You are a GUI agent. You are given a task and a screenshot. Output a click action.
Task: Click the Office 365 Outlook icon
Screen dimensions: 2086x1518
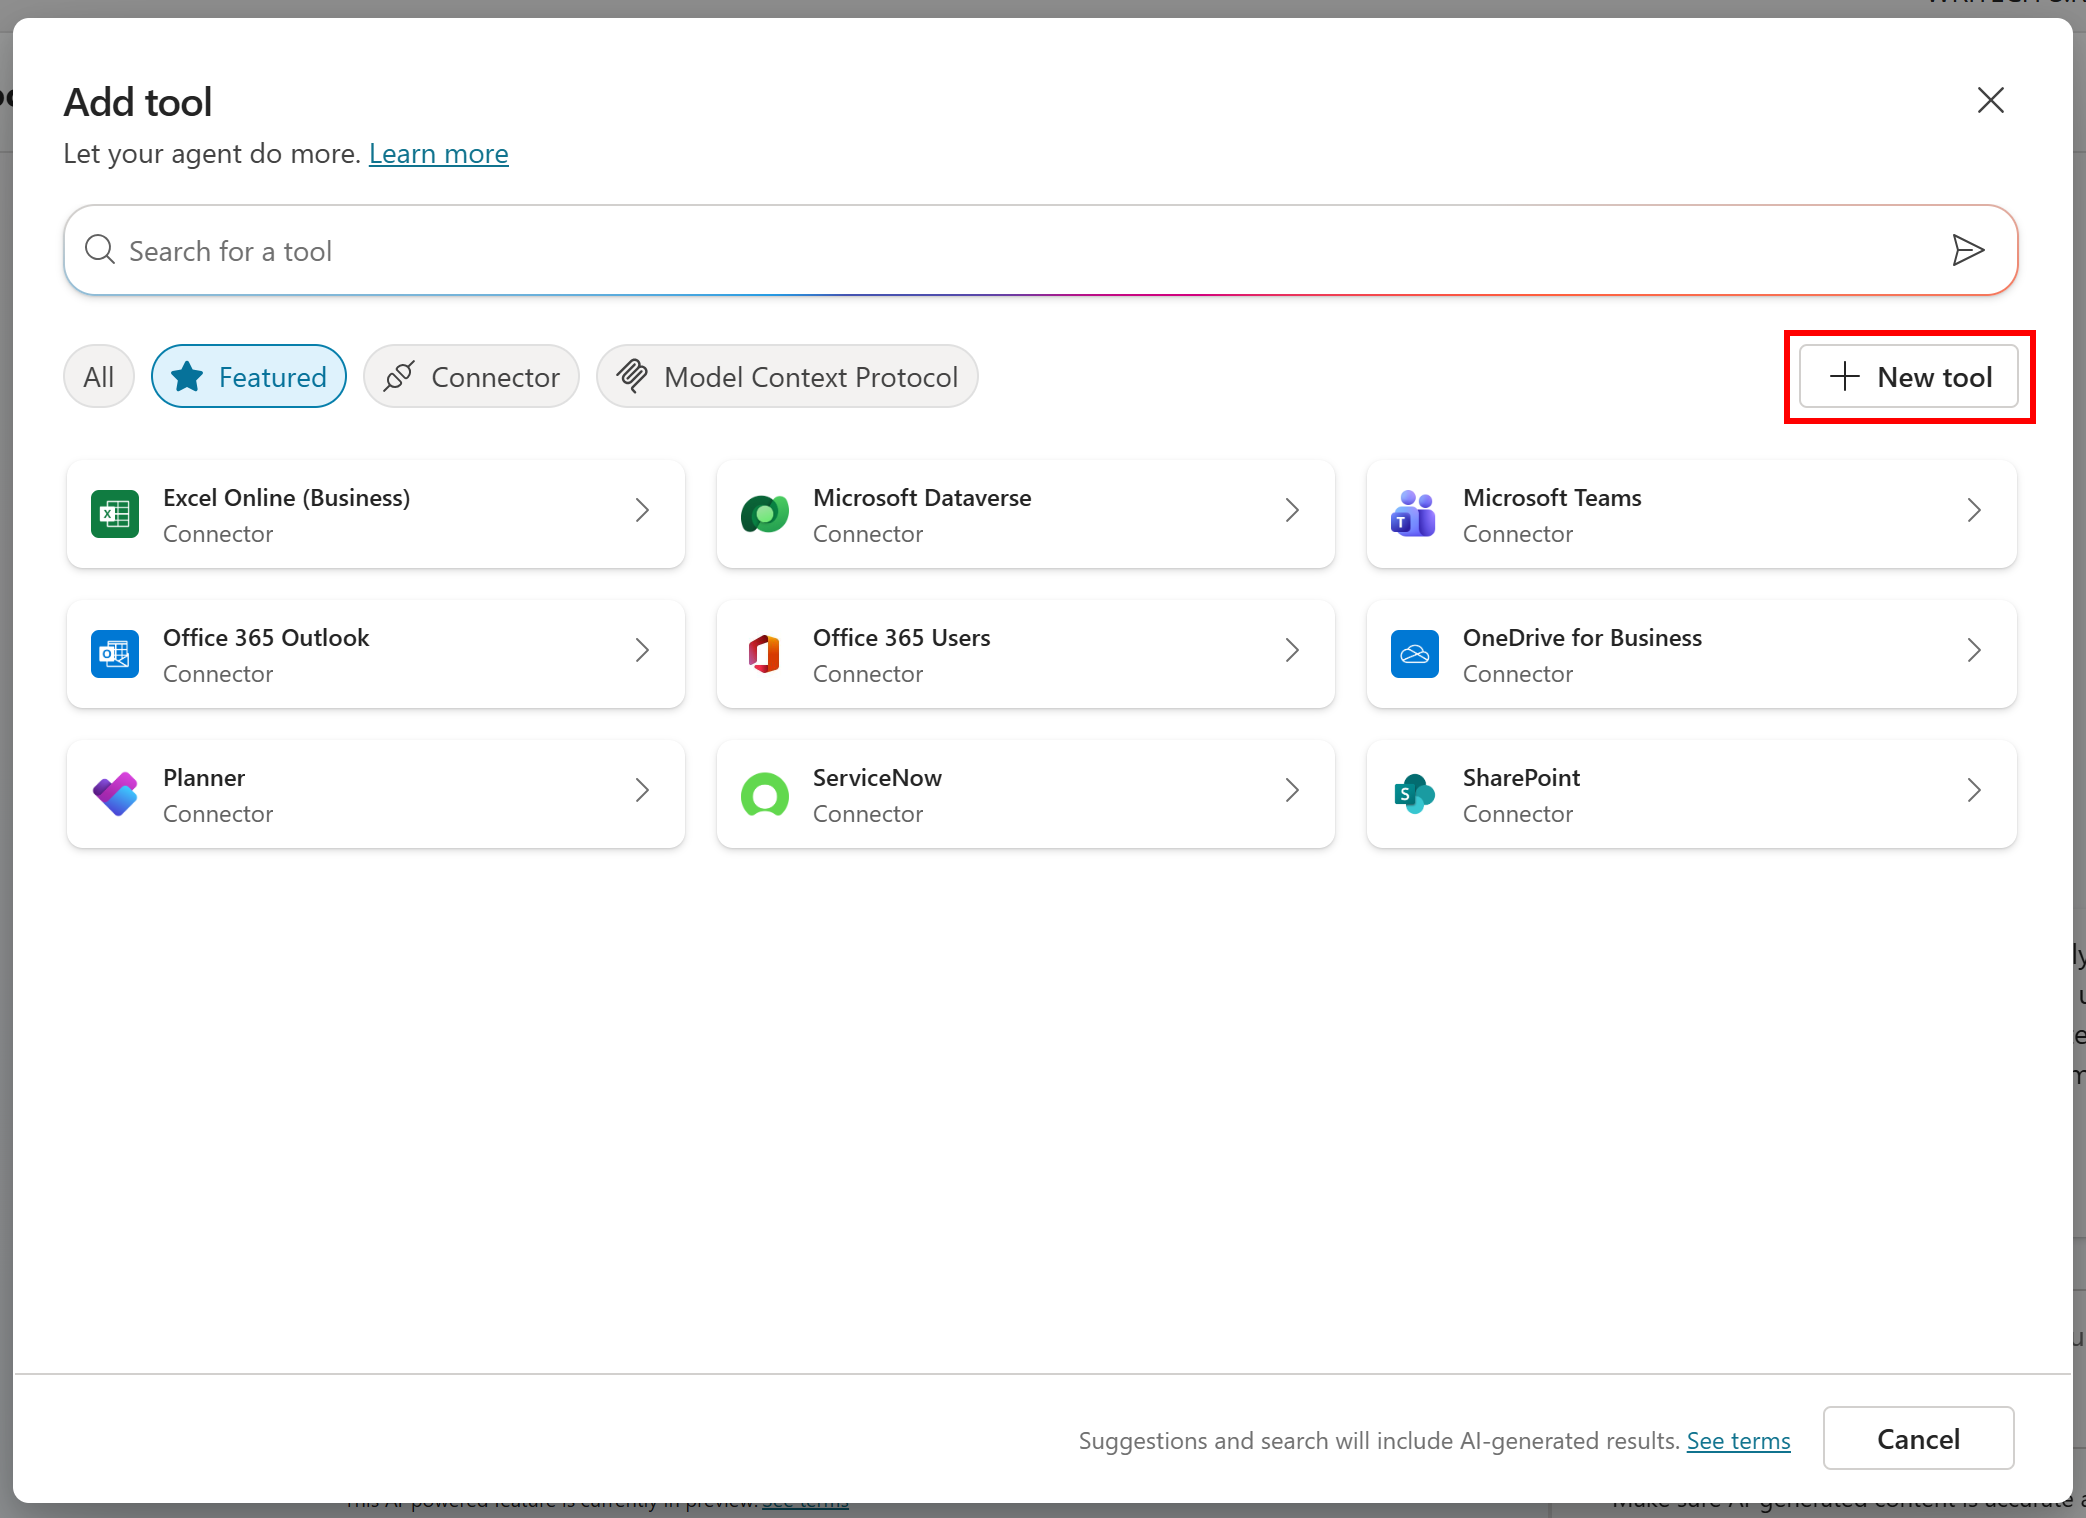tap(115, 654)
